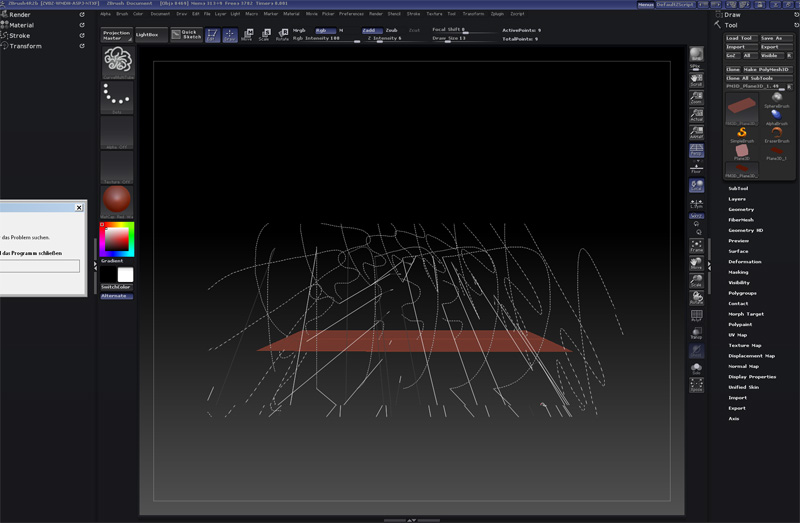Select the Draw mode button
800x523 pixels.
[x=230, y=35]
